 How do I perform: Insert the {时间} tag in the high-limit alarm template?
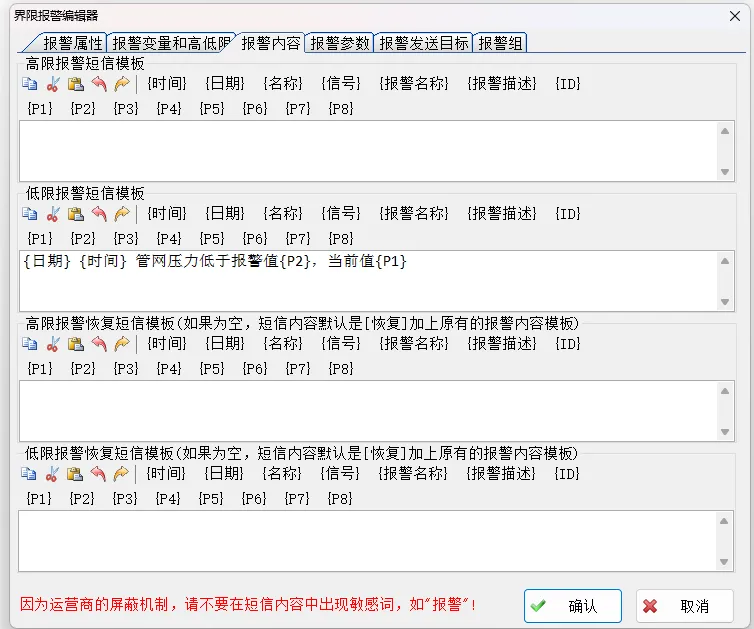pos(166,84)
